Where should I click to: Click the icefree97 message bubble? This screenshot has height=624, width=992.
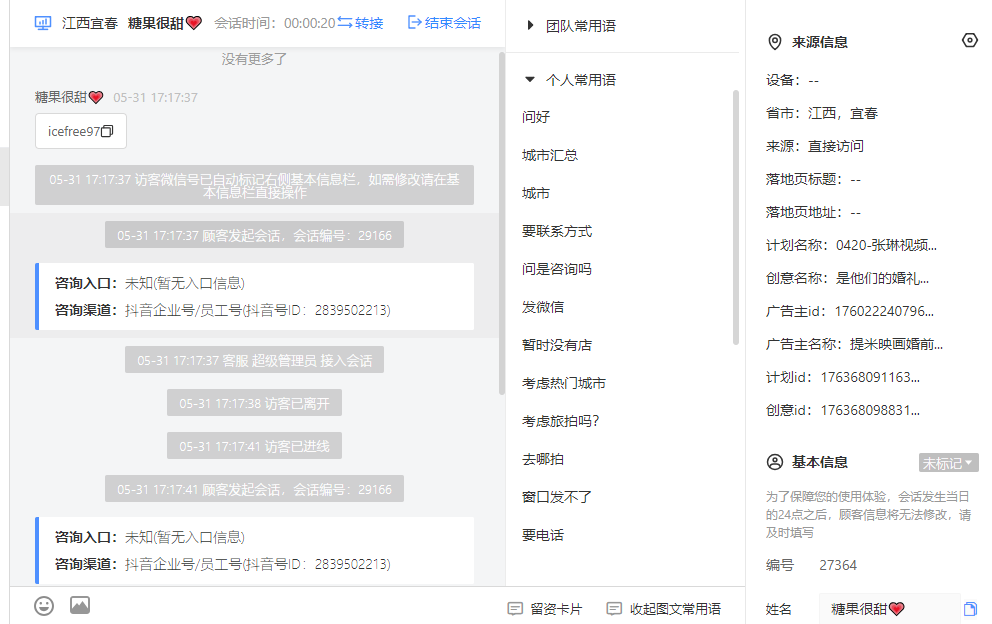click(x=81, y=131)
